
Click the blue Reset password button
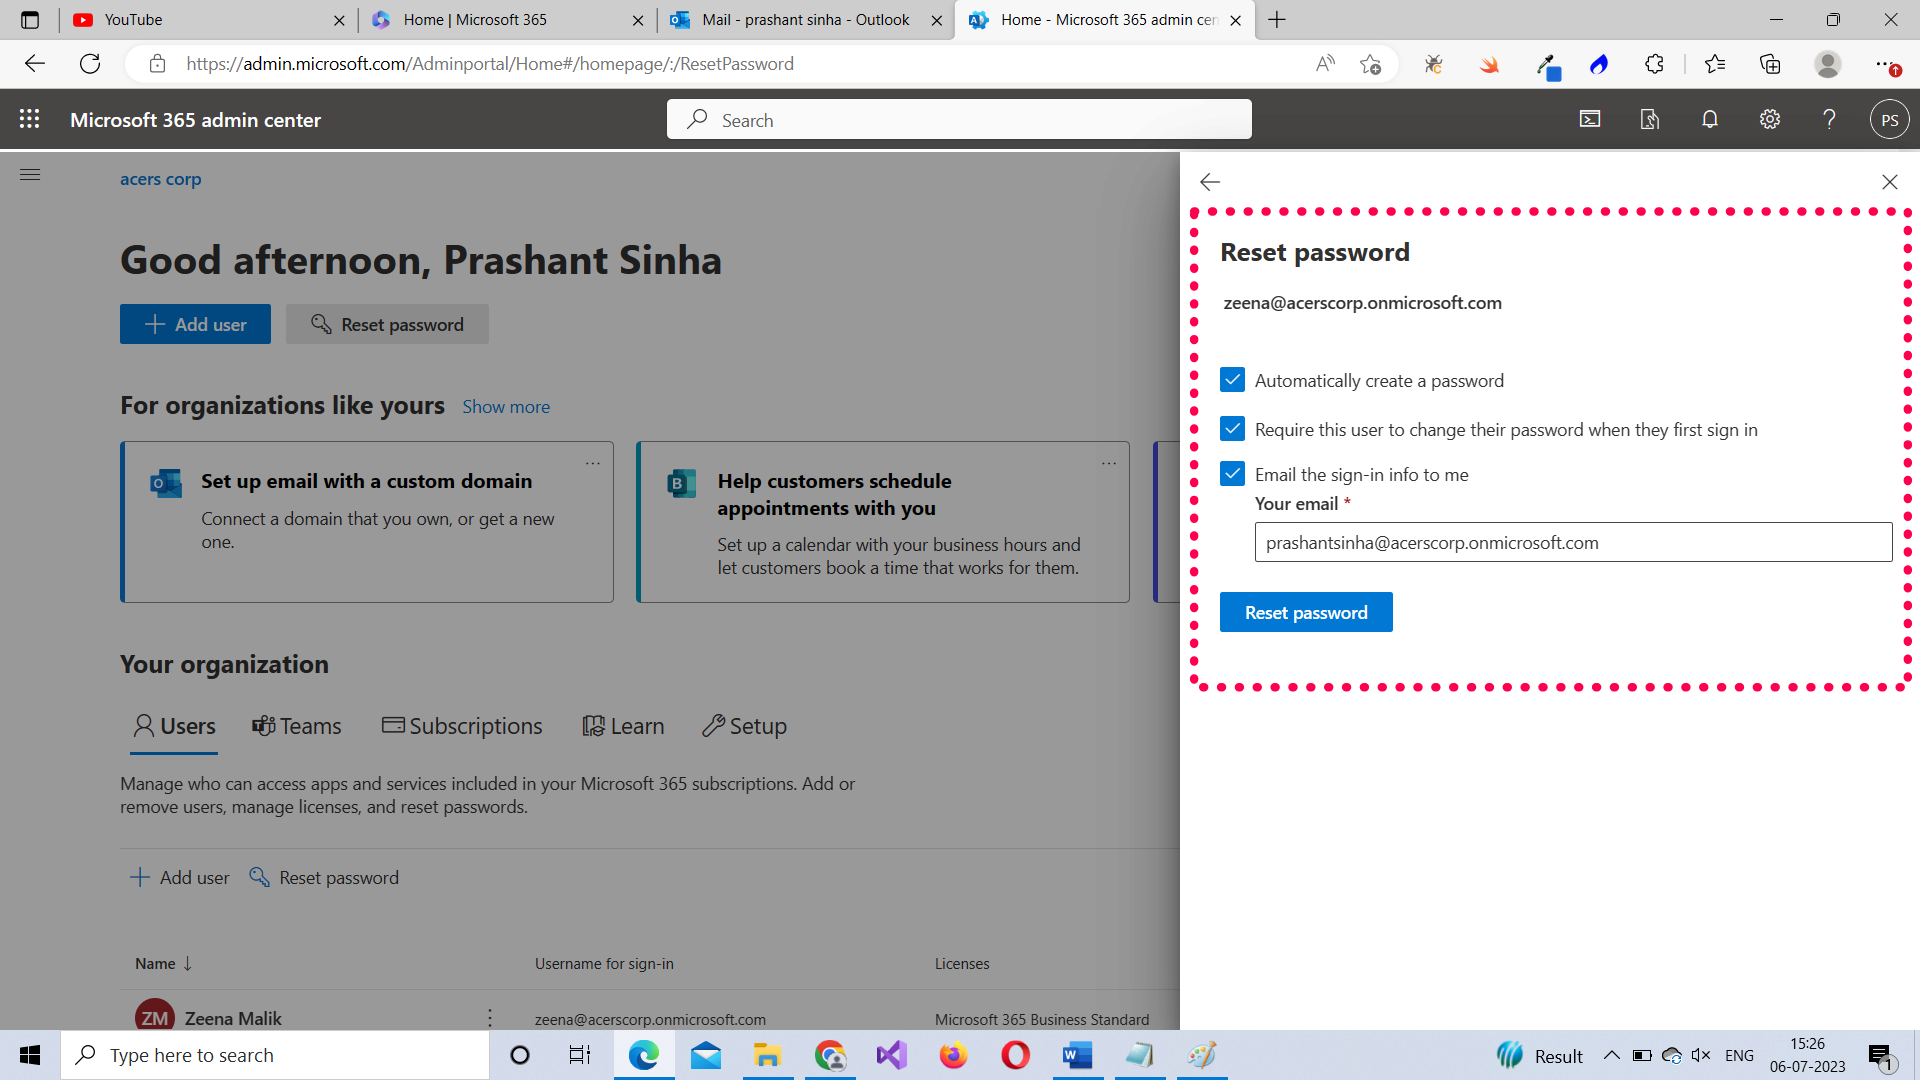click(1305, 612)
